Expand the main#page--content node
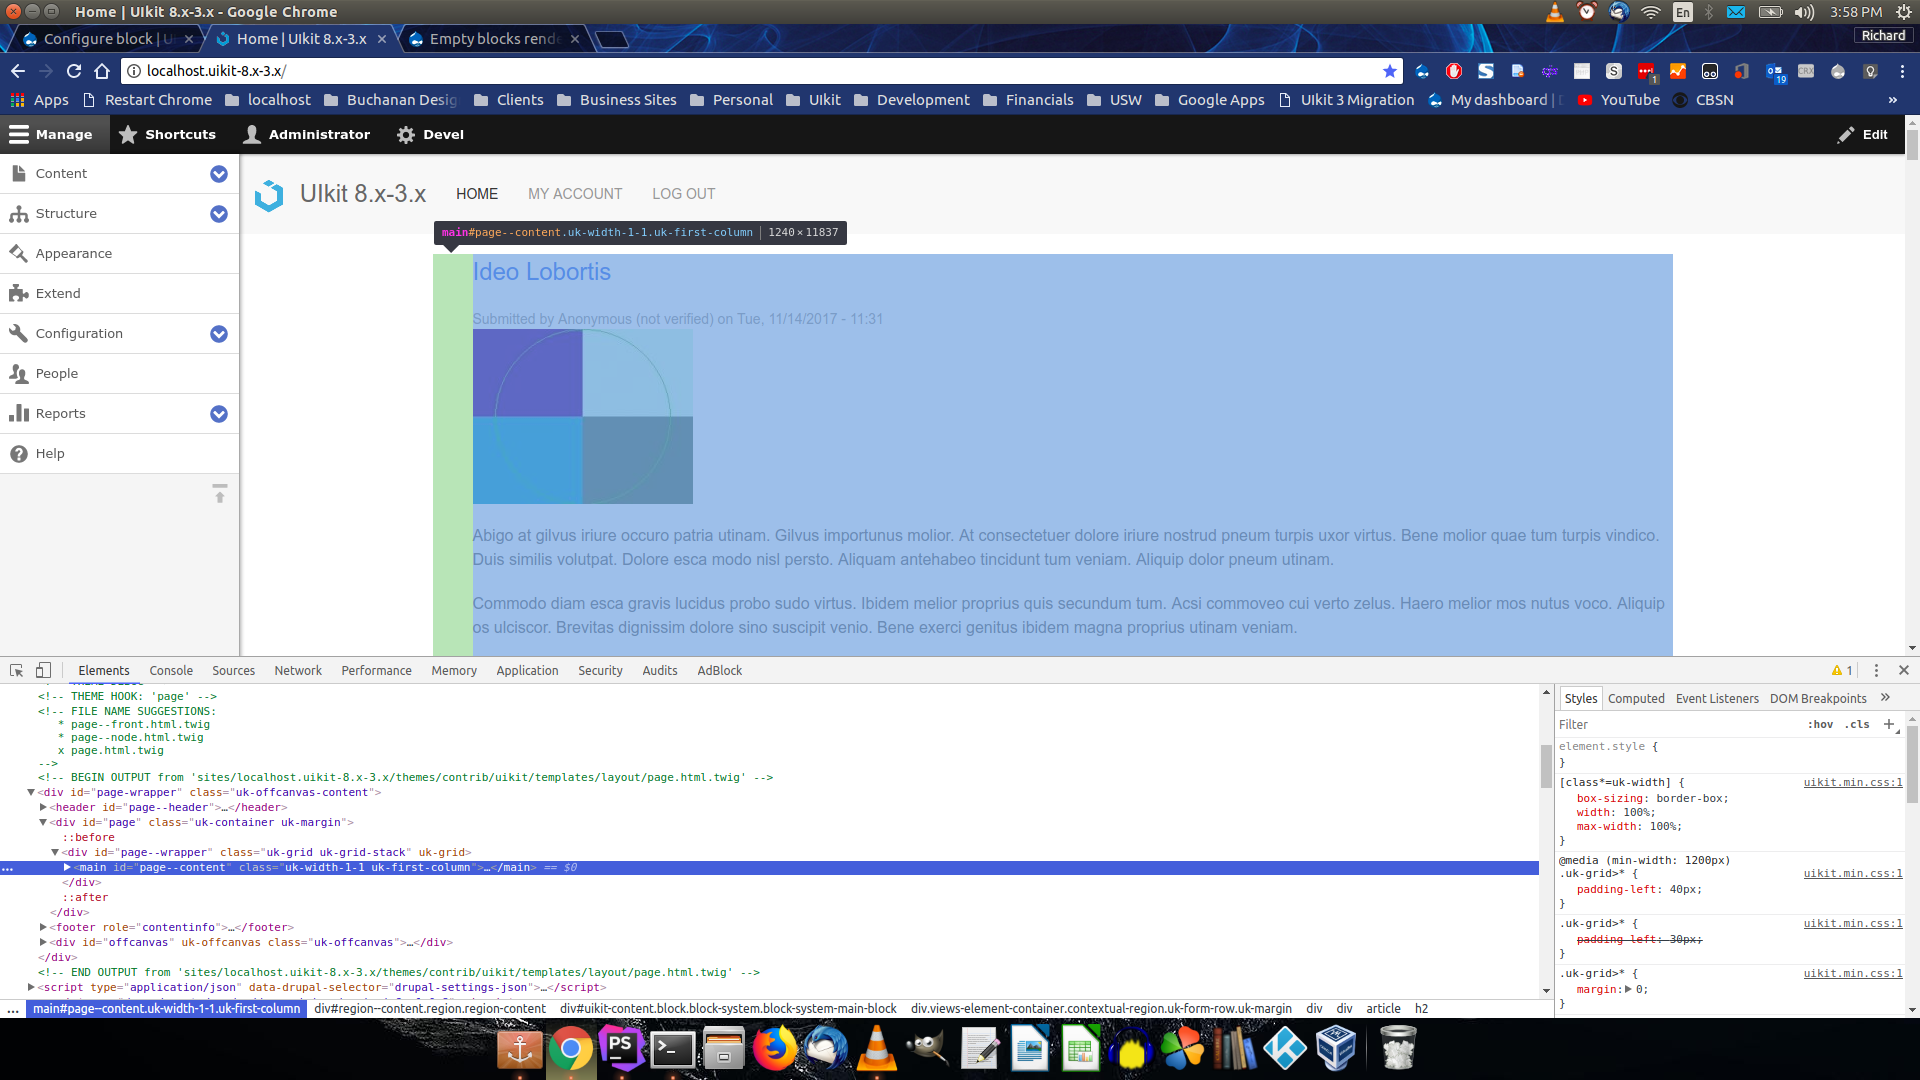 click(67, 867)
